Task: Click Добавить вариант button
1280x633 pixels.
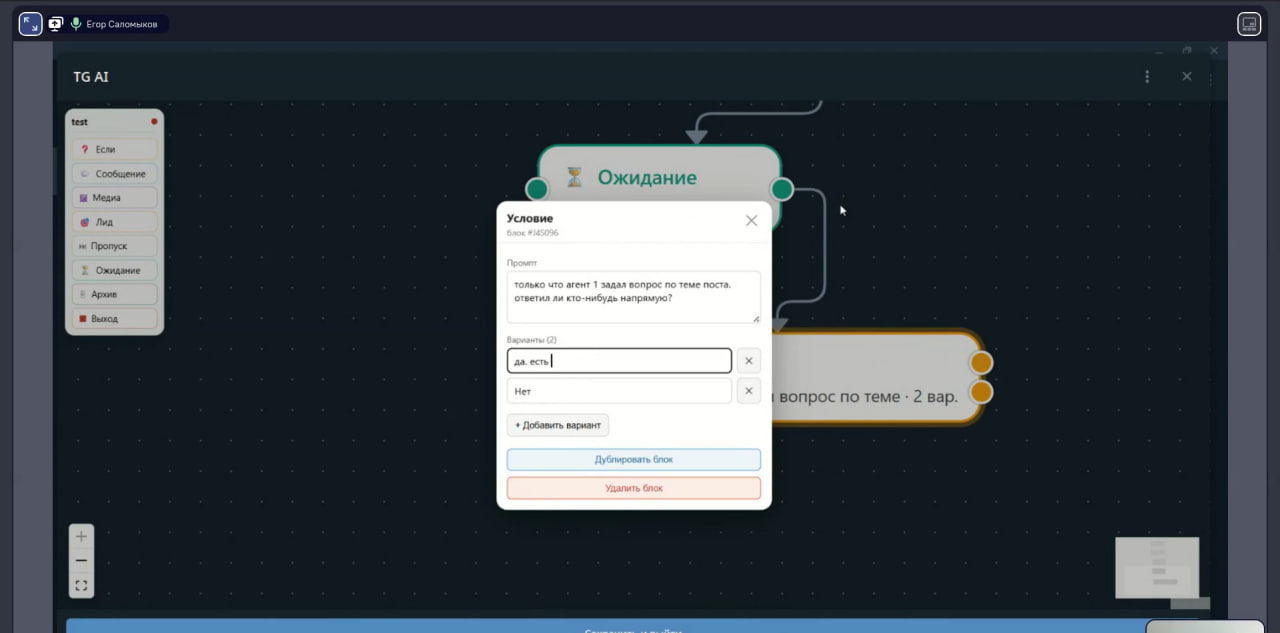Action: pyautogui.click(x=558, y=425)
